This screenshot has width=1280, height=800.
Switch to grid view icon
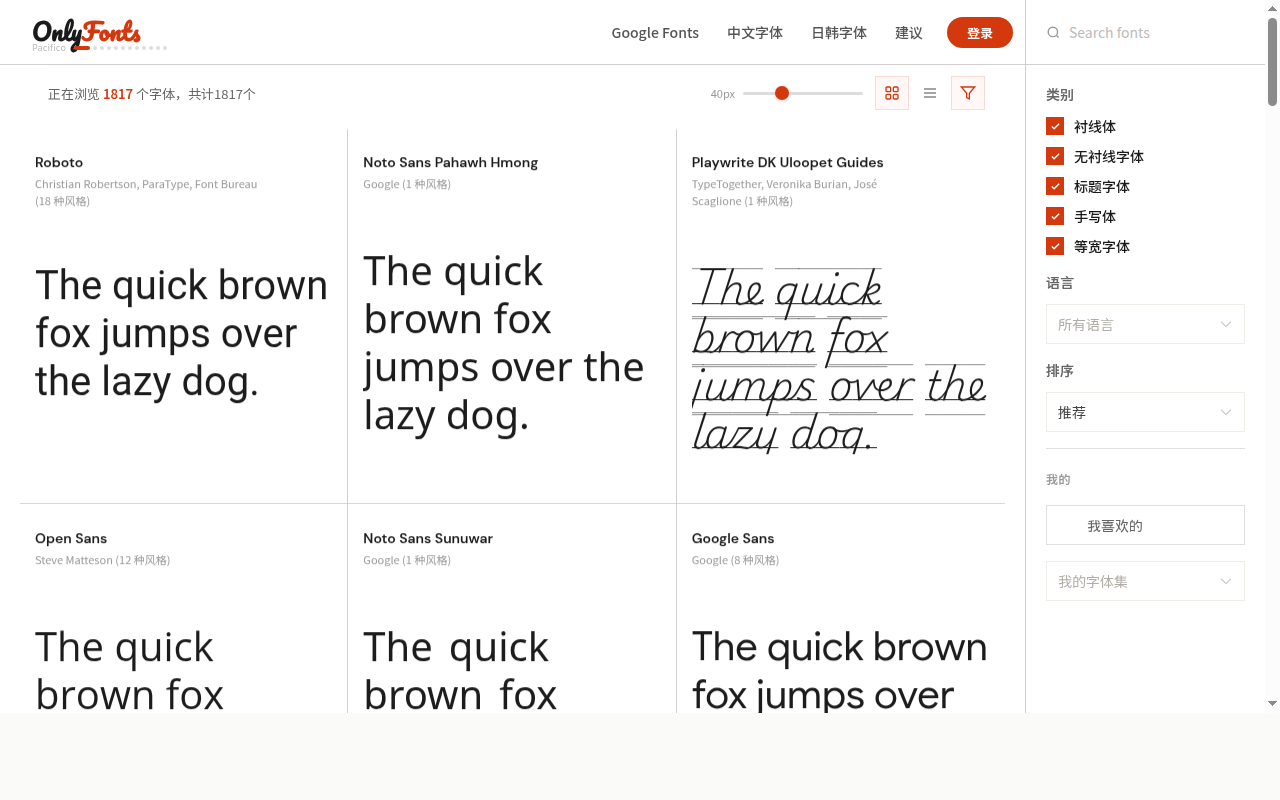(892, 93)
